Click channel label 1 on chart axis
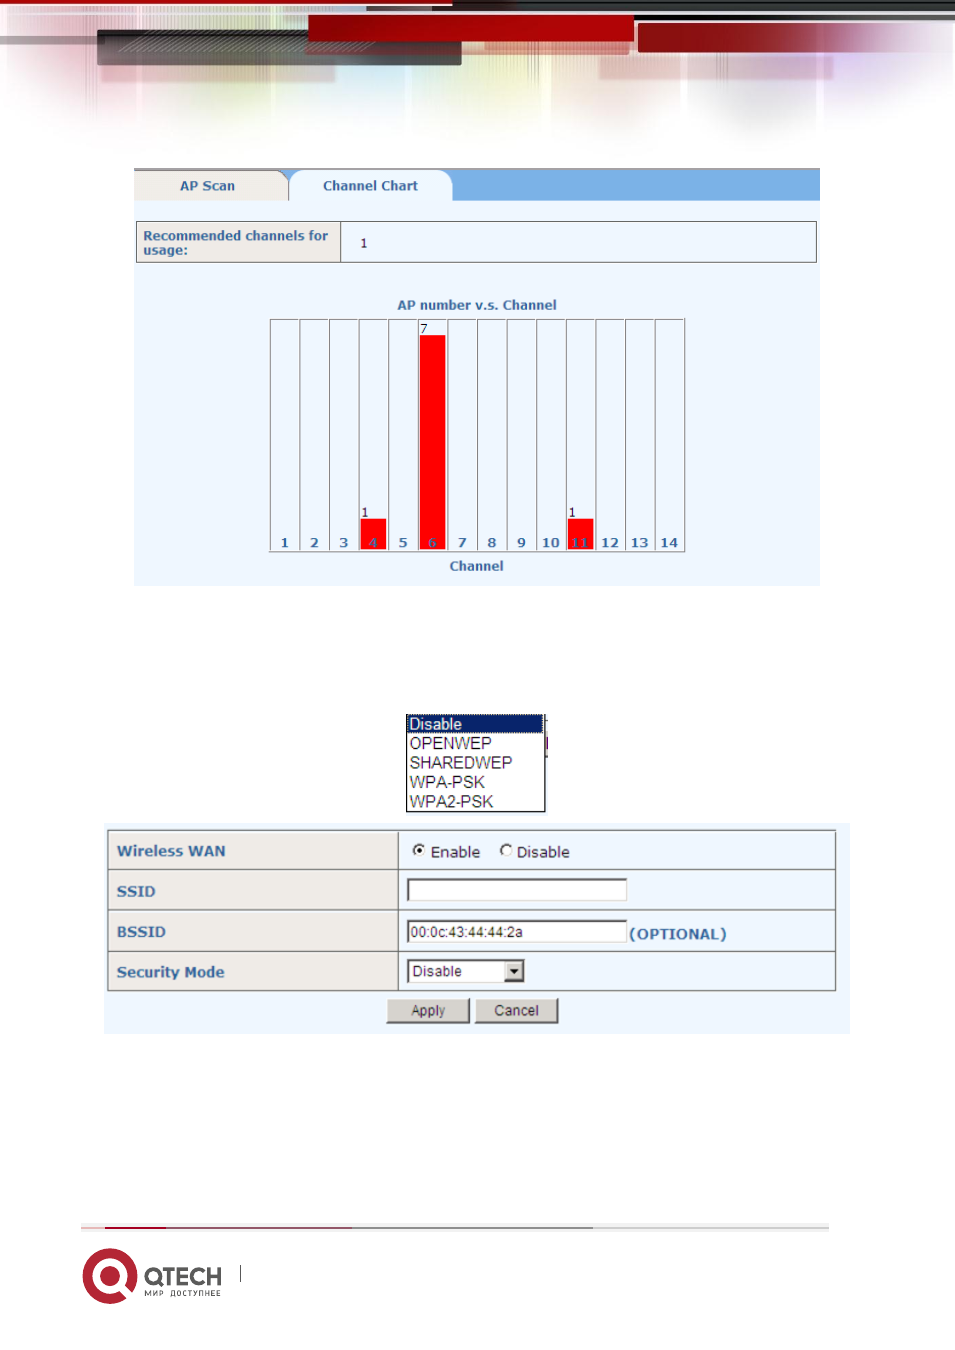The image size is (955, 1350). pos(285,543)
